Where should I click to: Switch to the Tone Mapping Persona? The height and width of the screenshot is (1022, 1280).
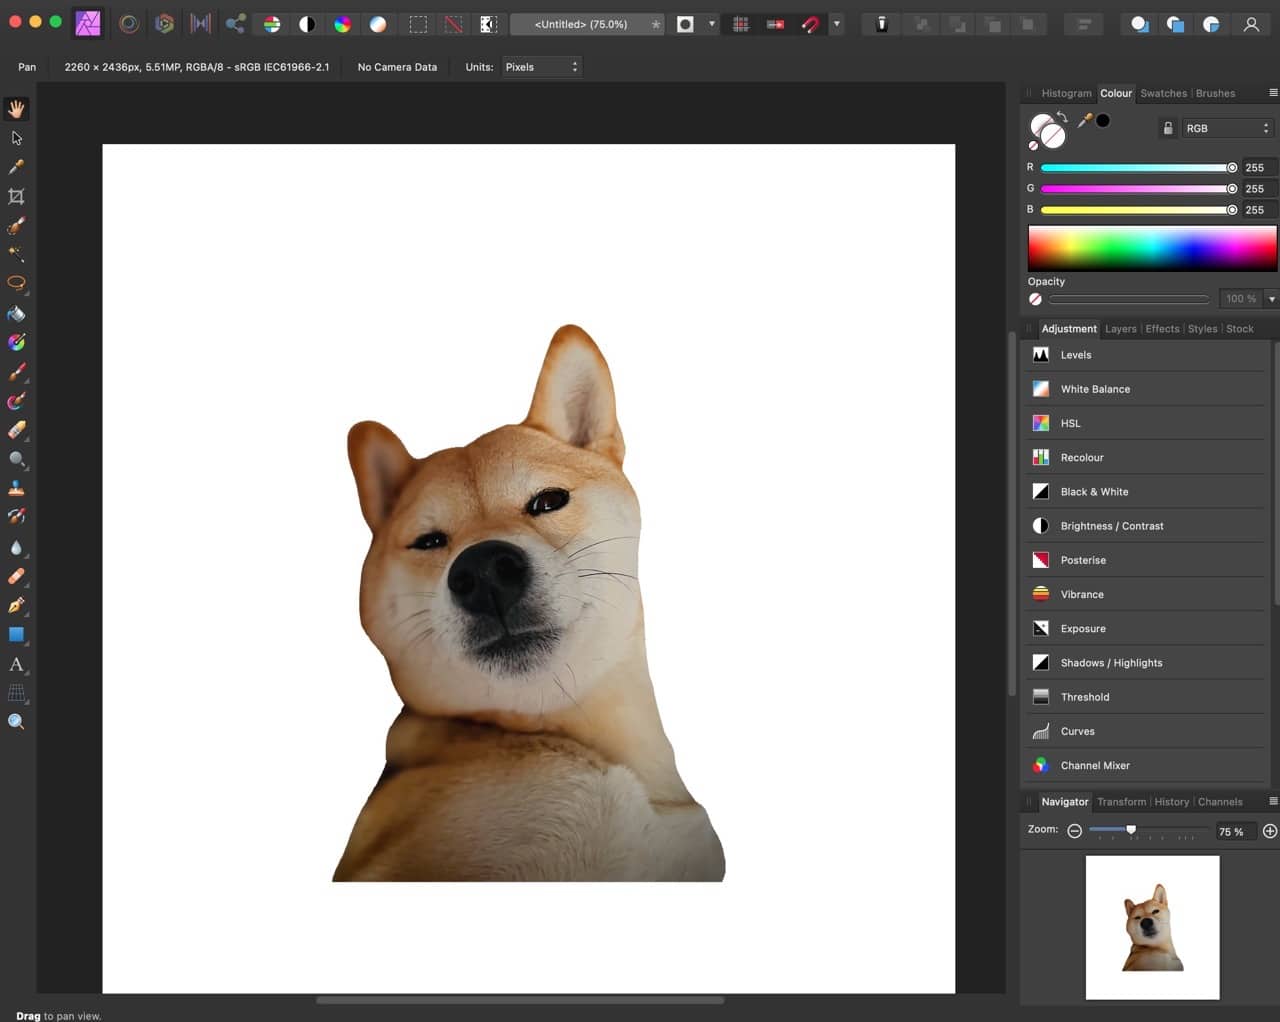tap(200, 24)
